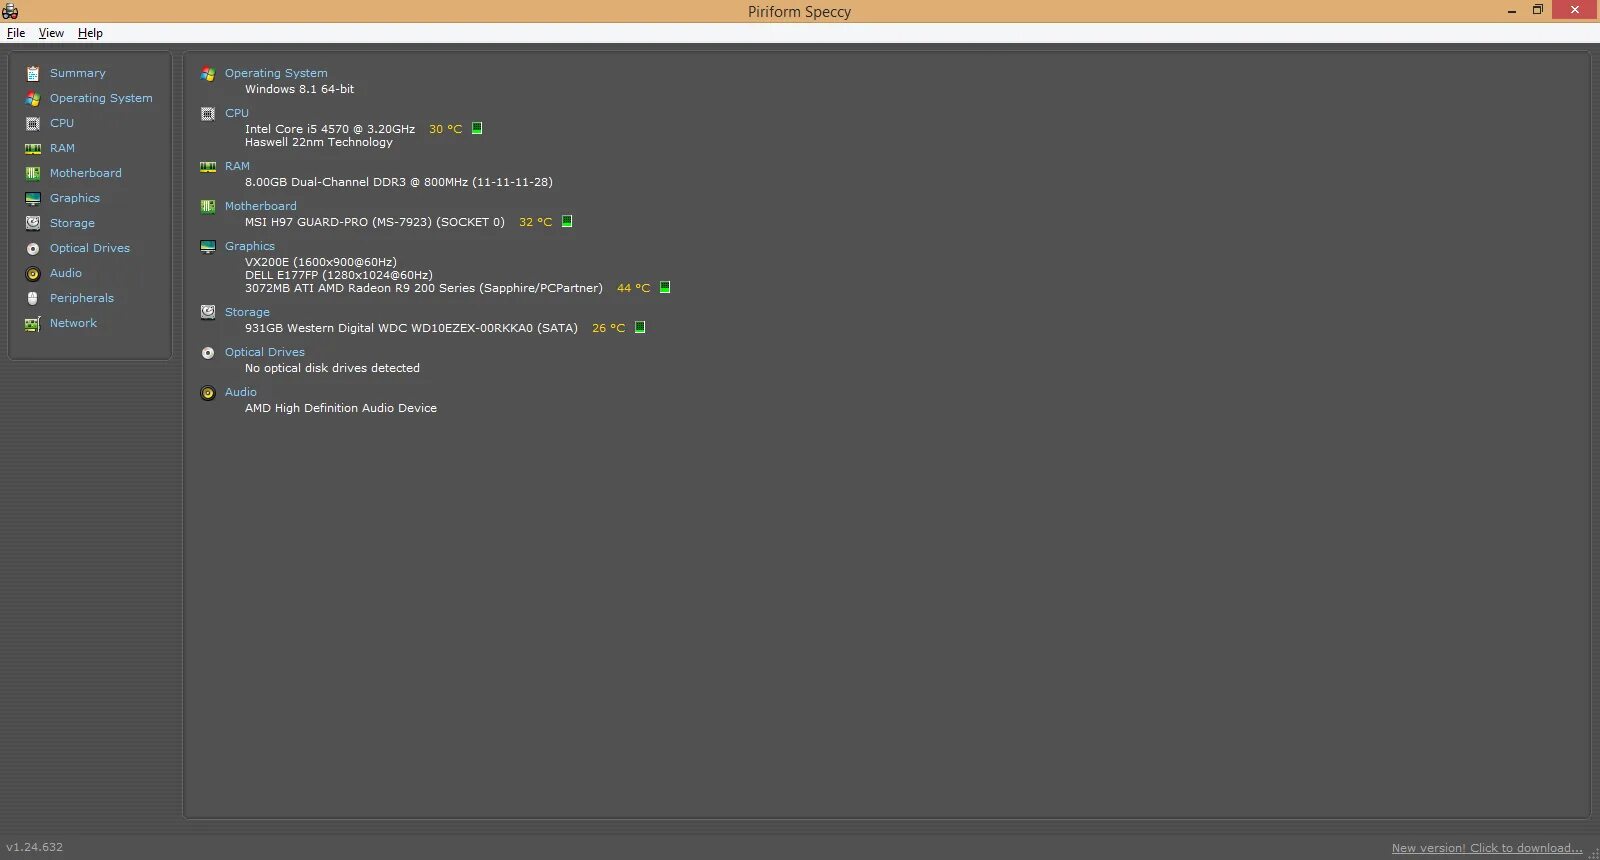This screenshot has width=1600, height=860.
Task: Click the CPU chip icon in sidebar
Action: coord(33,123)
